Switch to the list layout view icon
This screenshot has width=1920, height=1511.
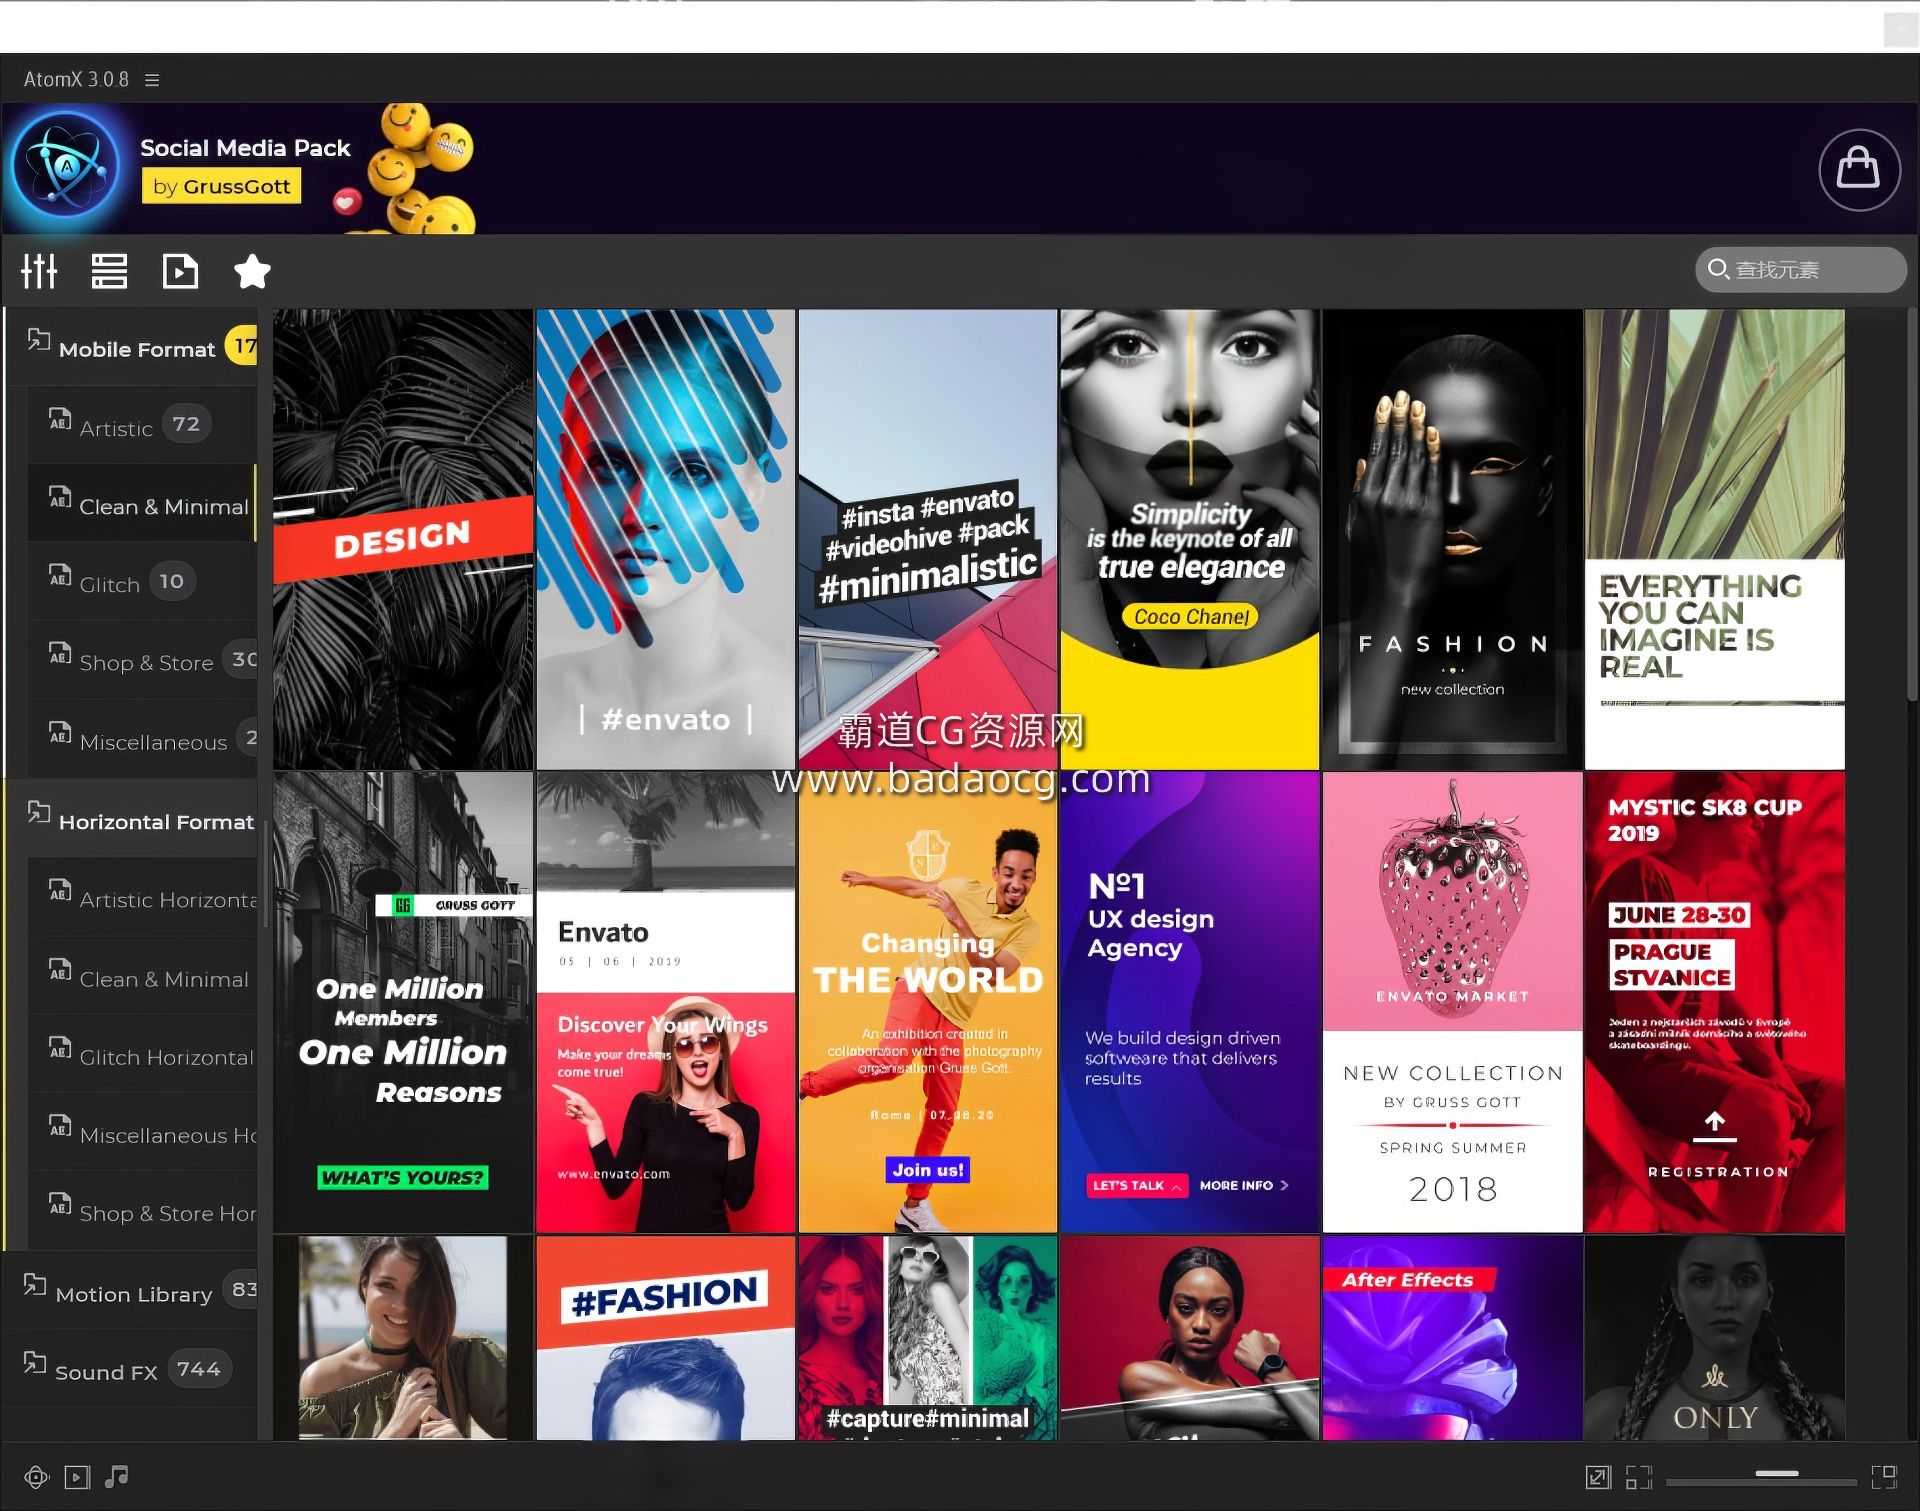click(x=109, y=271)
